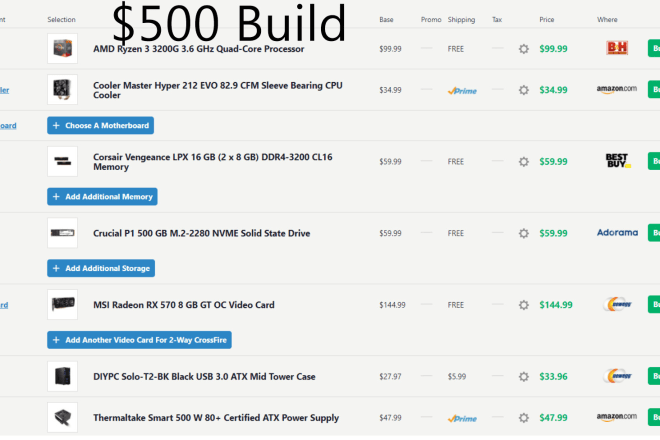Open settings gear for Thermaltake Smart 500 W row
660x440 pixels.
(524, 418)
